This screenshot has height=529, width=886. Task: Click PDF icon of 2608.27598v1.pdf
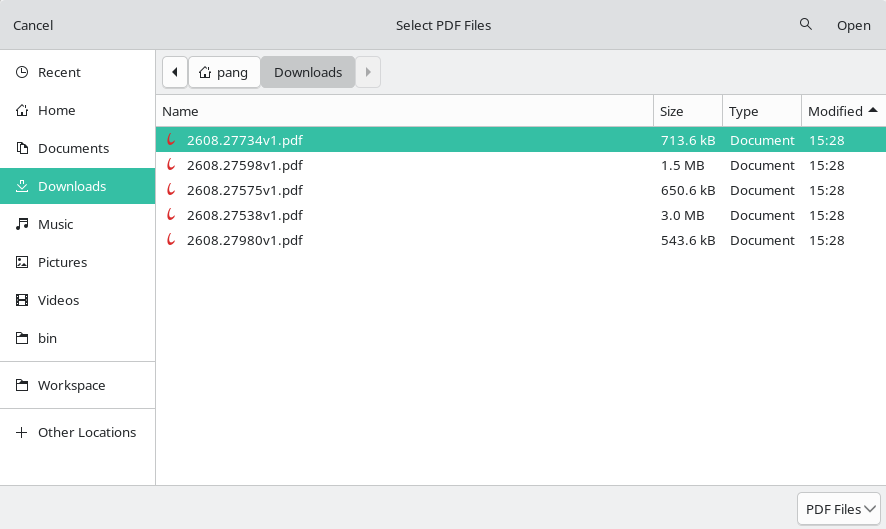171,165
